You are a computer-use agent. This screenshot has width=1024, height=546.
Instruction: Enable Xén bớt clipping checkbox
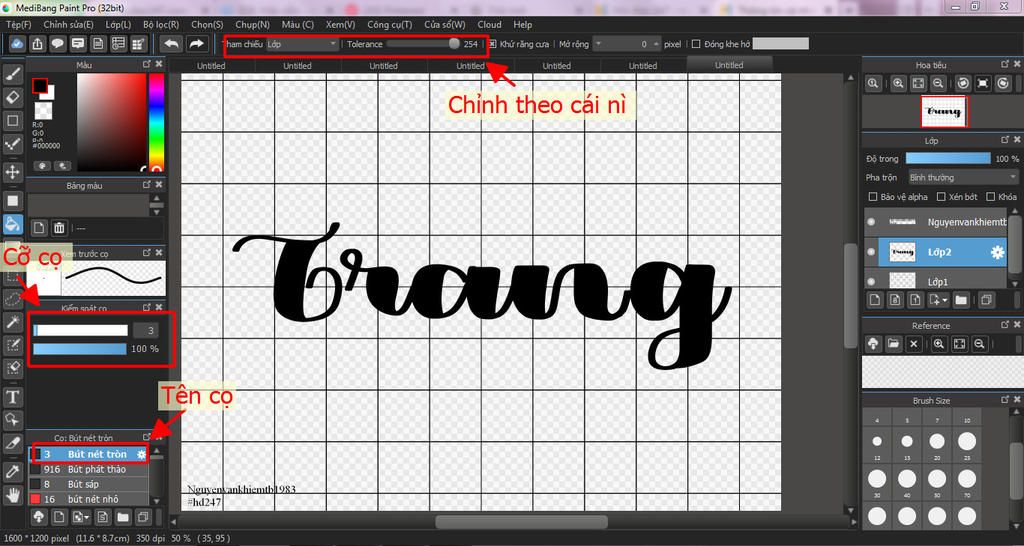941,197
